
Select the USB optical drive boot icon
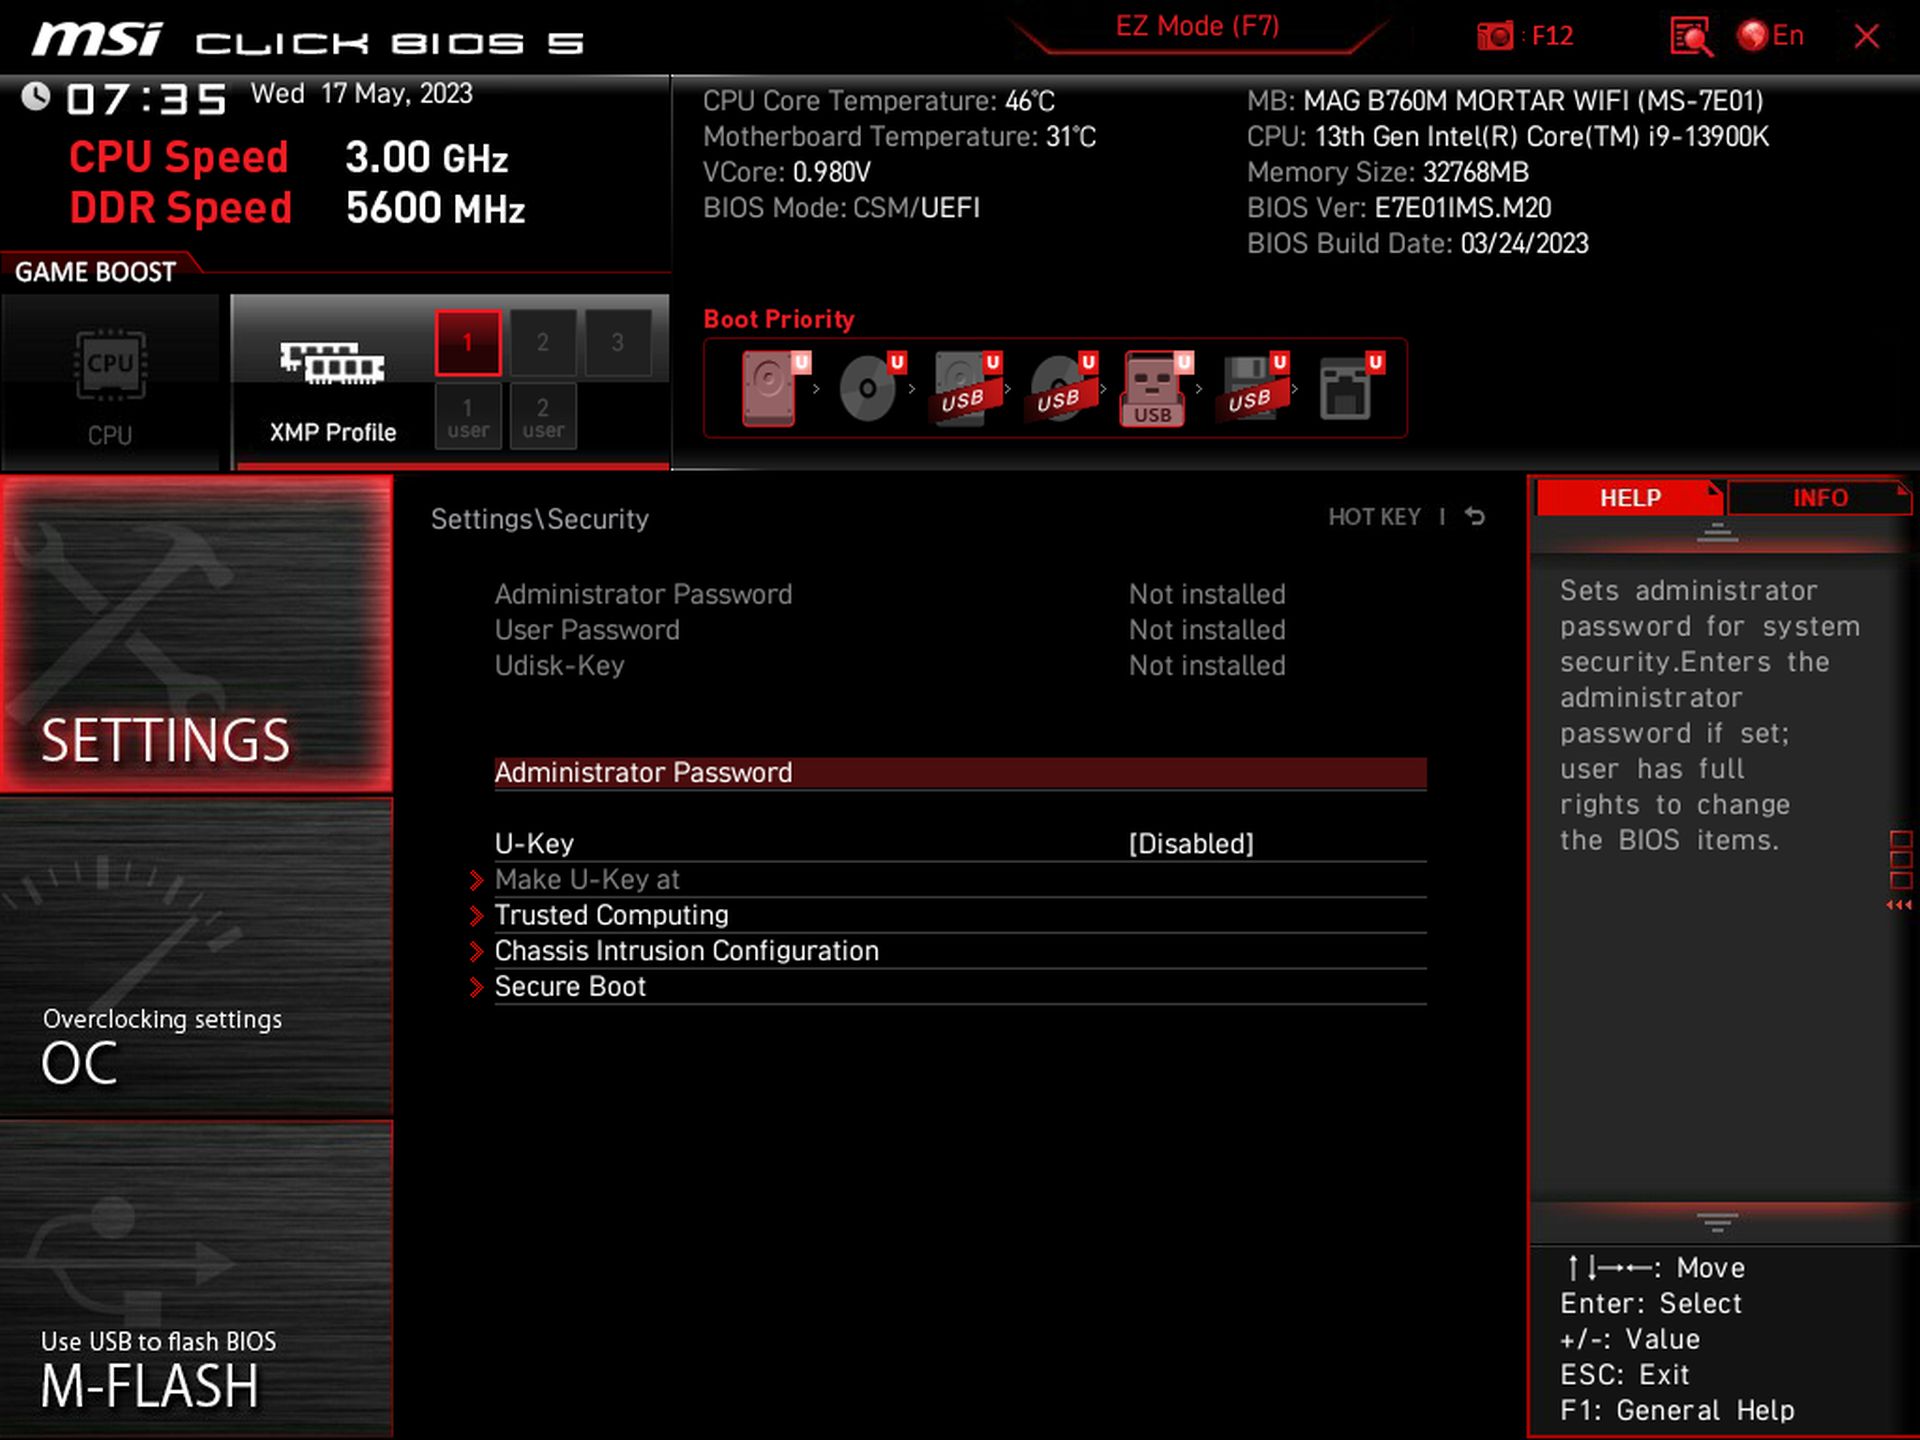click(1062, 388)
